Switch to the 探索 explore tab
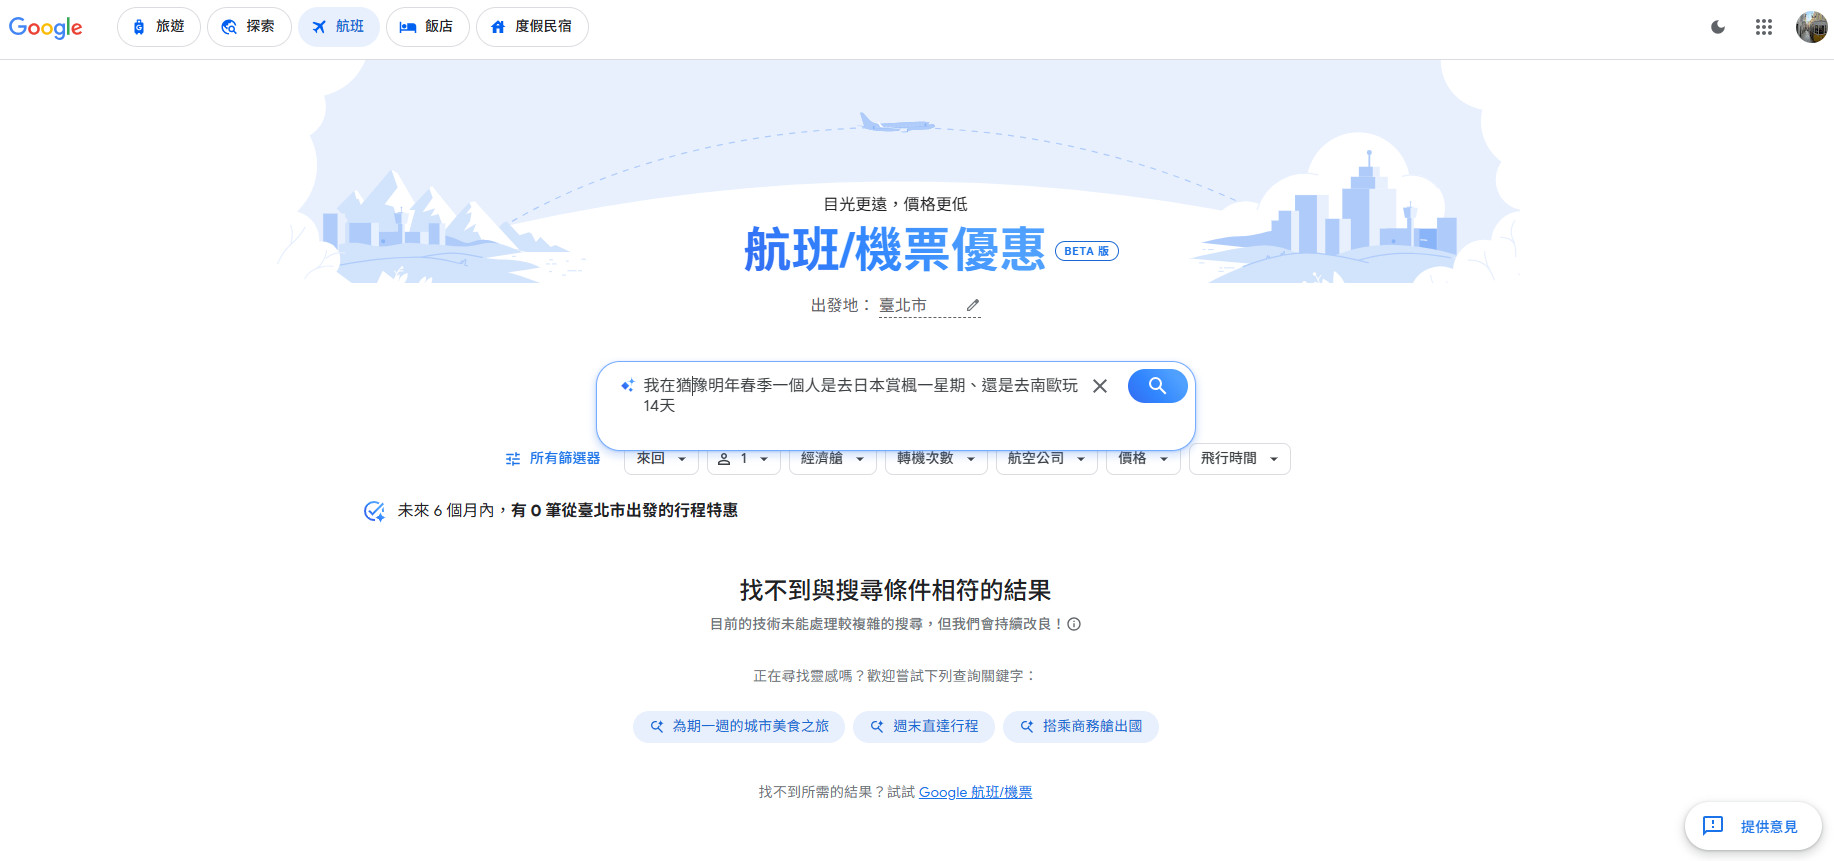Viewport: 1834px width, 861px height. (249, 27)
